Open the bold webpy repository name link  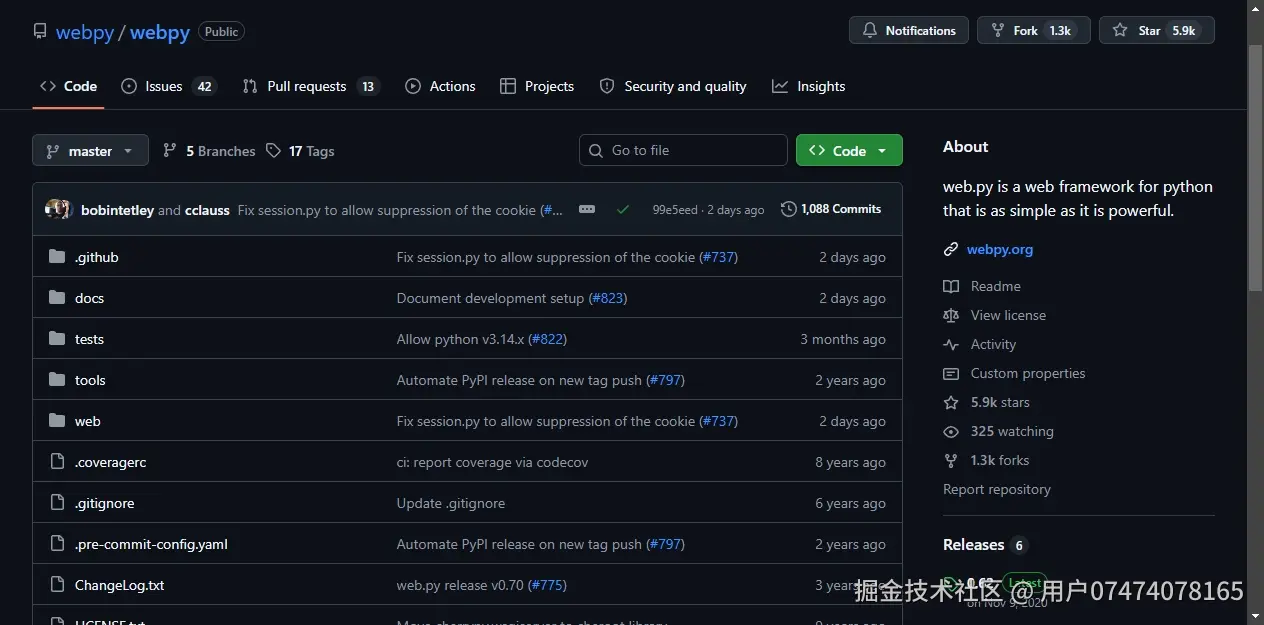pyautogui.click(x=160, y=32)
